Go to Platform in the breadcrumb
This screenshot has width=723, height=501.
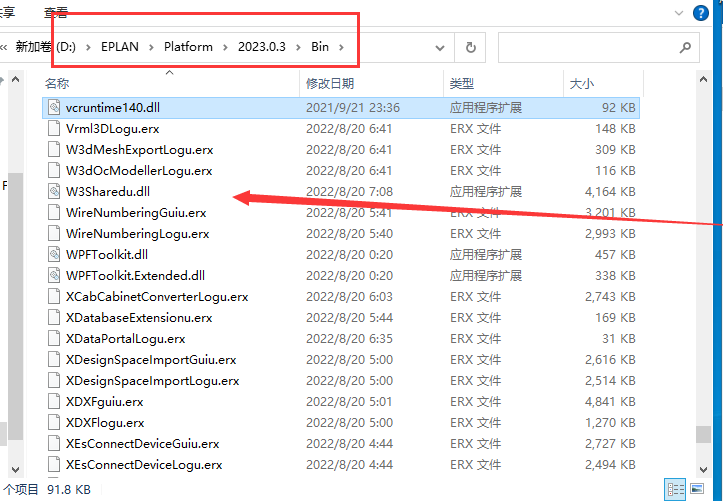click(188, 47)
